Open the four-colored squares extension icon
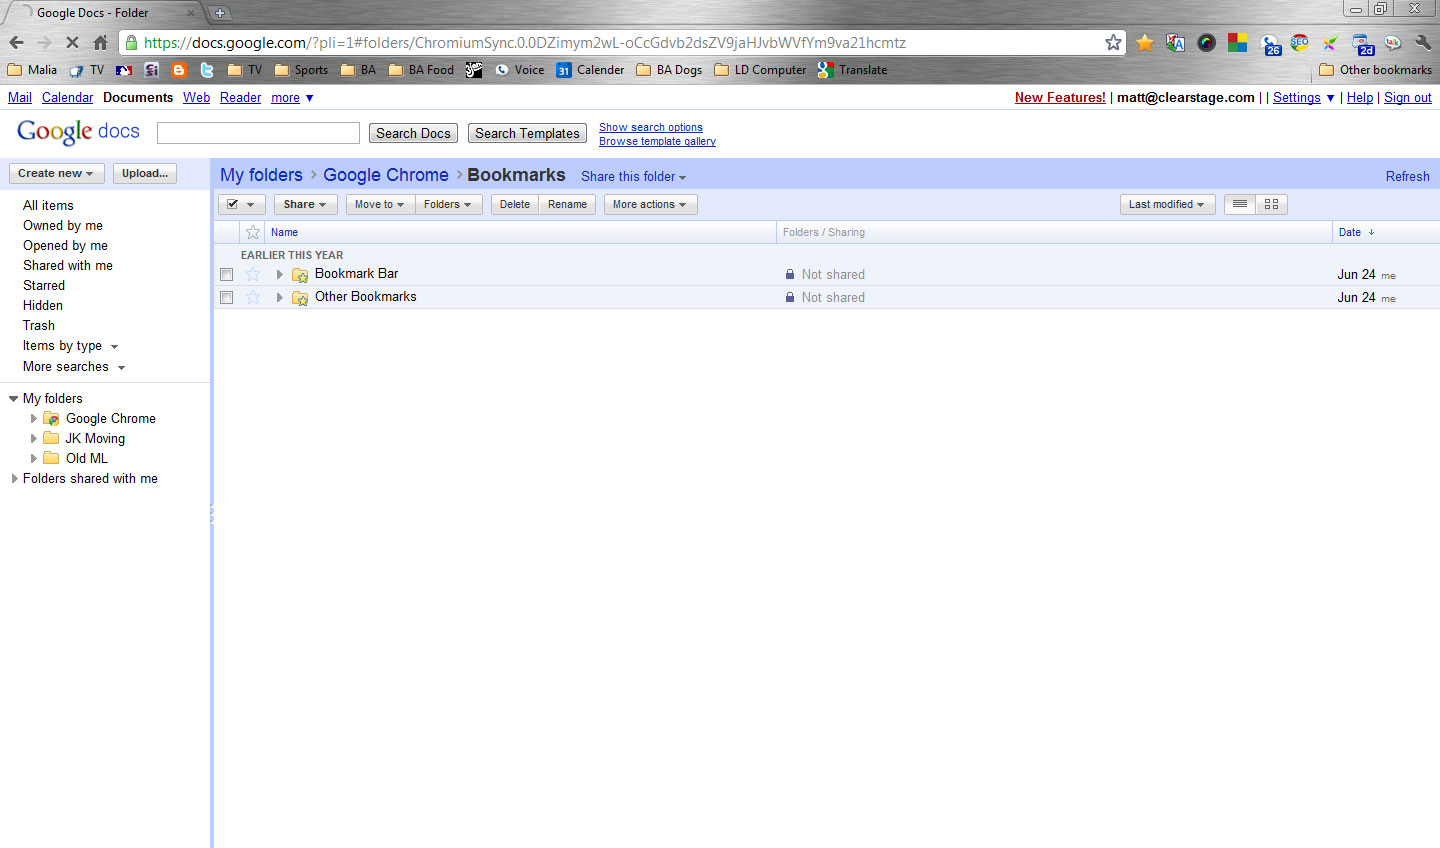Image resolution: width=1440 pixels, height=848 pixels. (1238, 43)
